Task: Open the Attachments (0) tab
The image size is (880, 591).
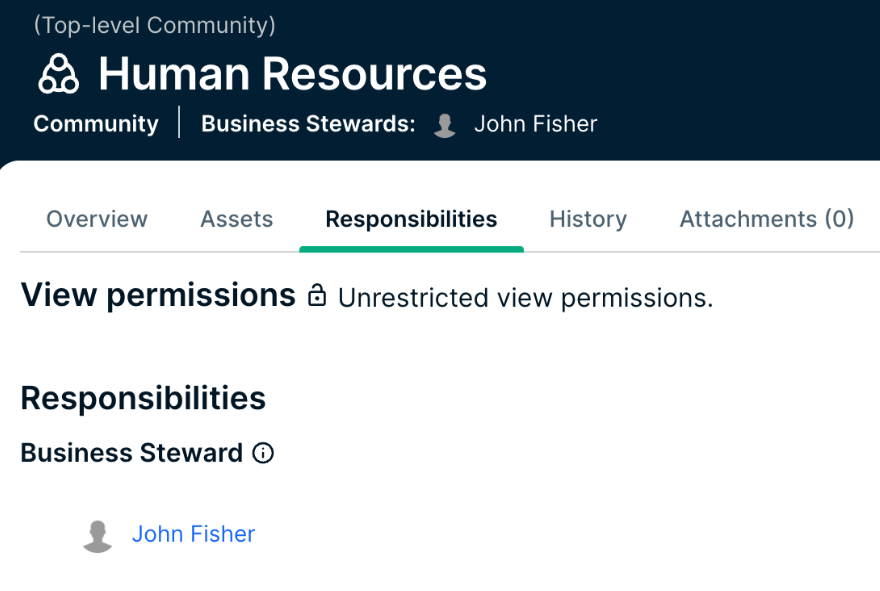Action: (x=766, y=219)
